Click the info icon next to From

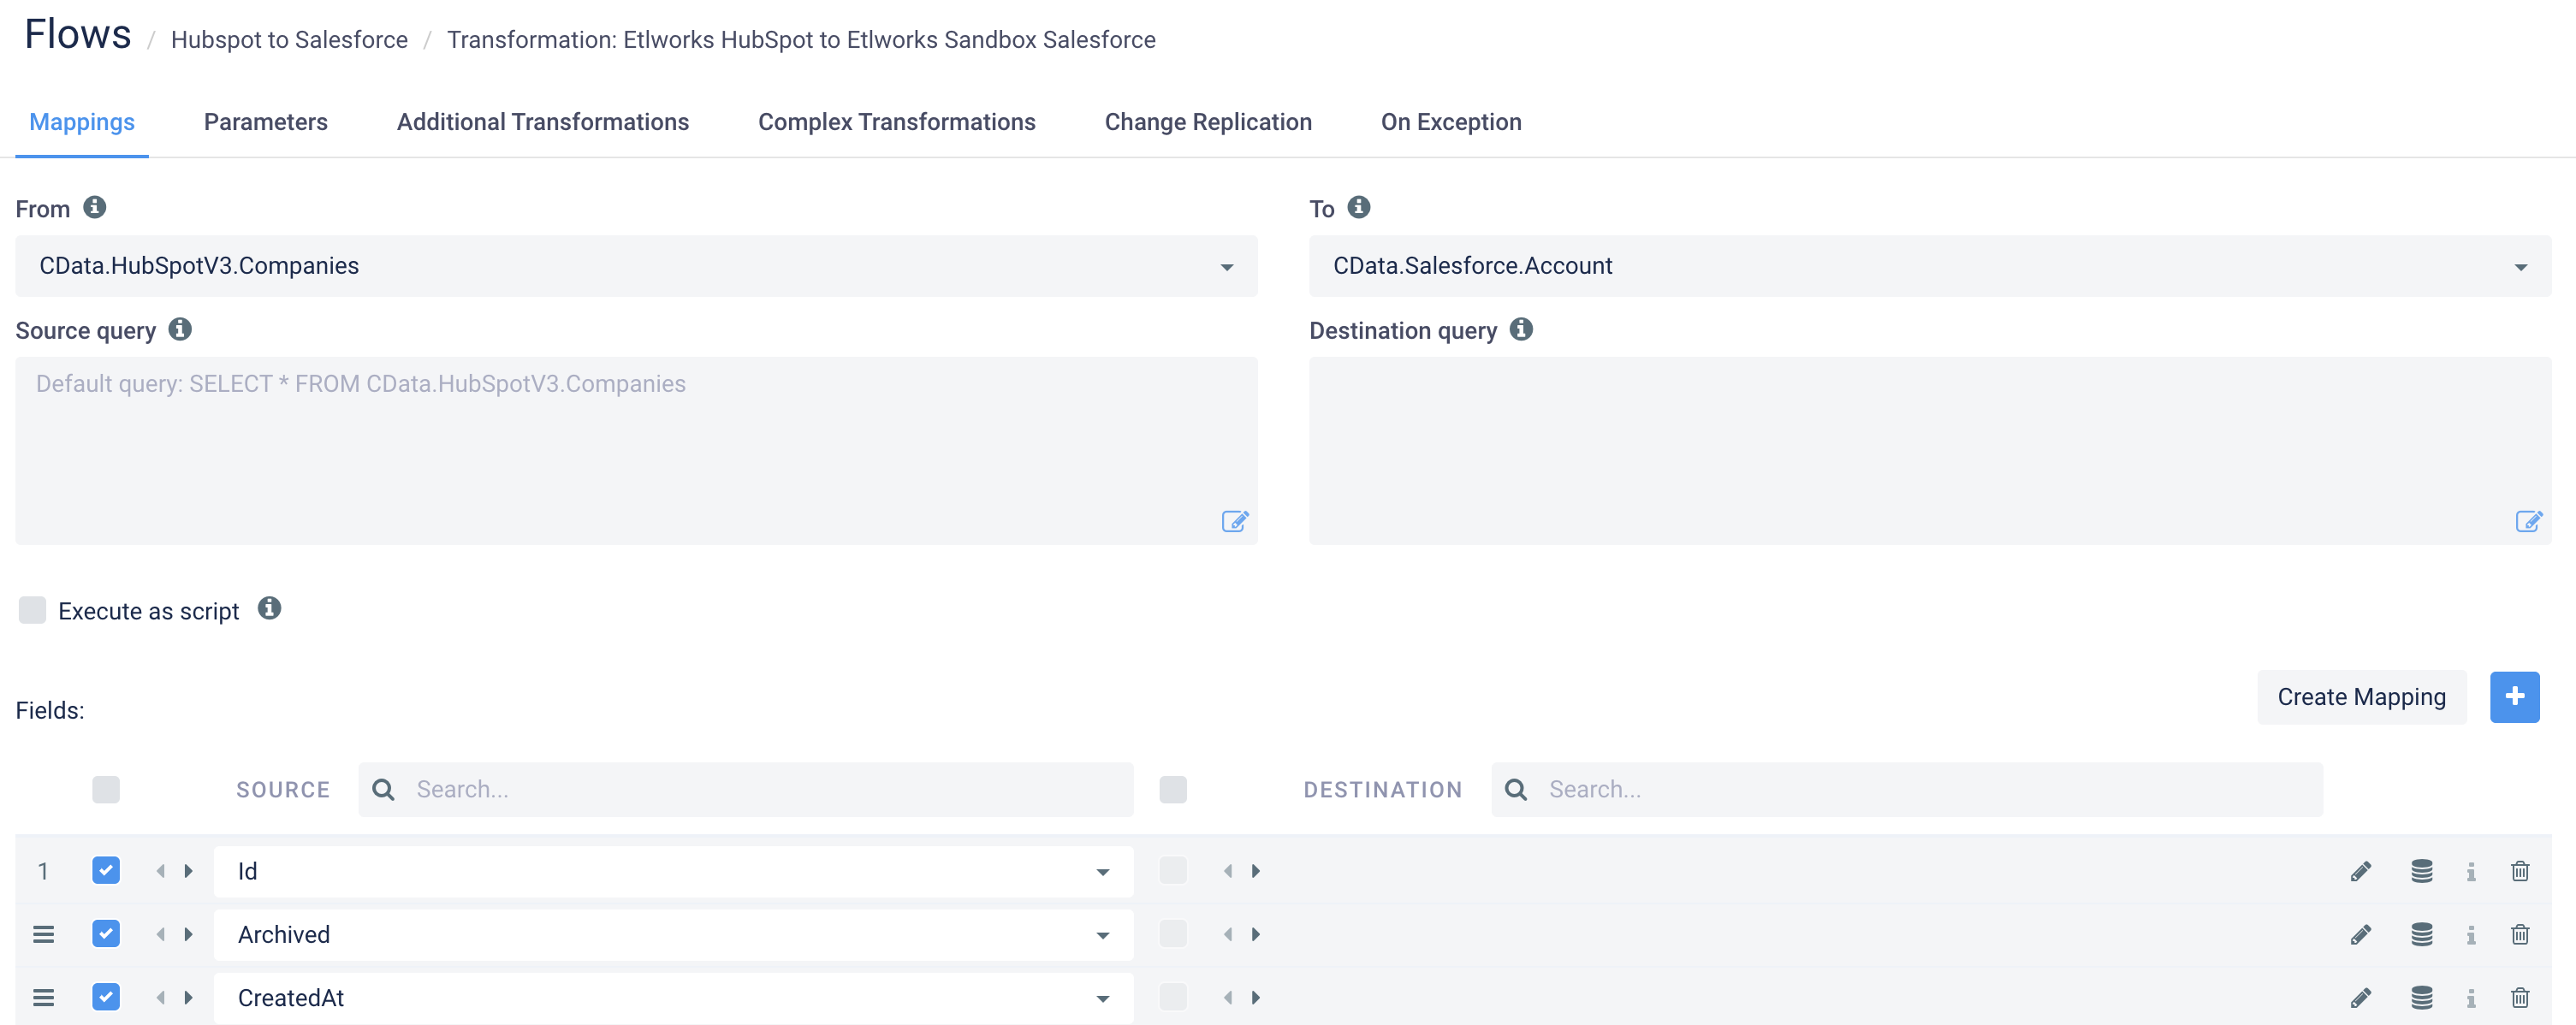click(95, 207)
